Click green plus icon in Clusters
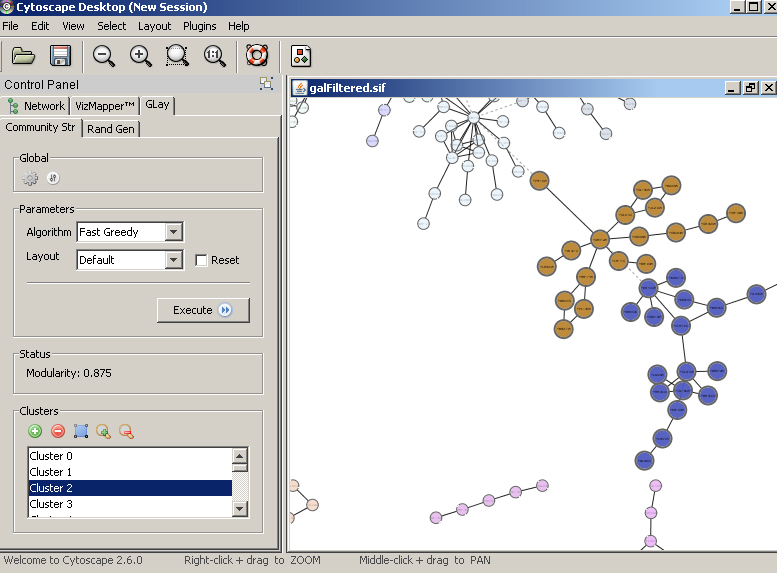Screen dimensions: 777x573 [35, 431]
